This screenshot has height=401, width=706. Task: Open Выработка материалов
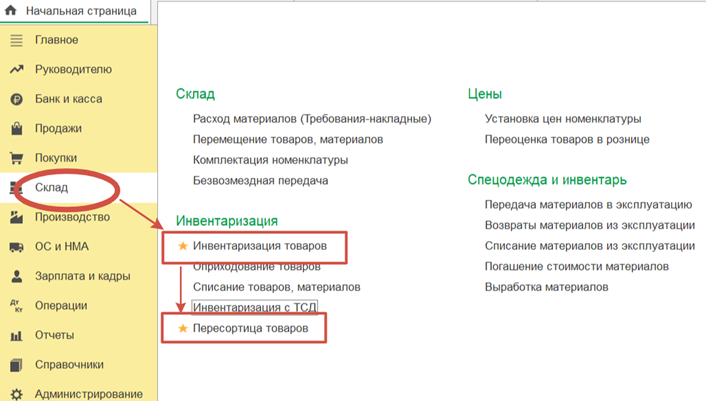[546, 287]
